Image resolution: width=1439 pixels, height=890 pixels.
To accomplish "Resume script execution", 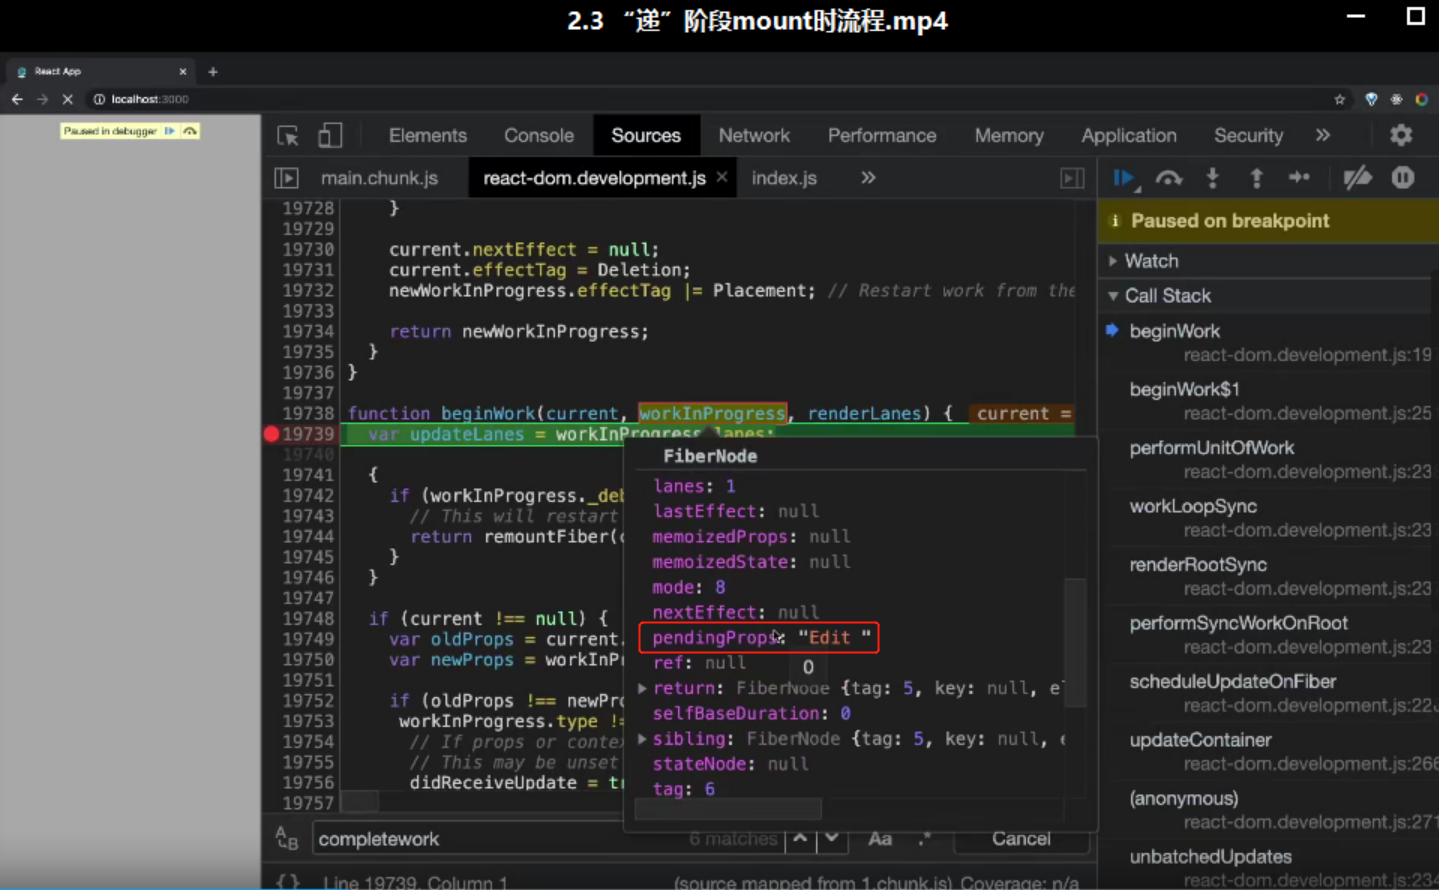I will [x=1125, y=178].
